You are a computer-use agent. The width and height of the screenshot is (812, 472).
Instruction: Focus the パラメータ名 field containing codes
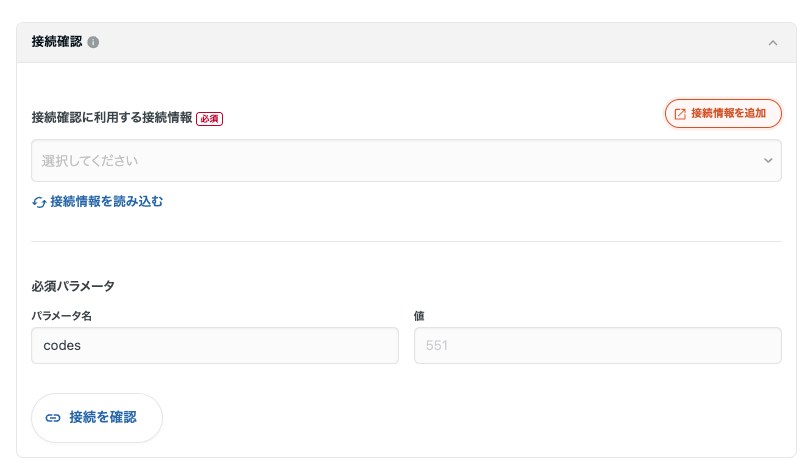tap(215, 346)
